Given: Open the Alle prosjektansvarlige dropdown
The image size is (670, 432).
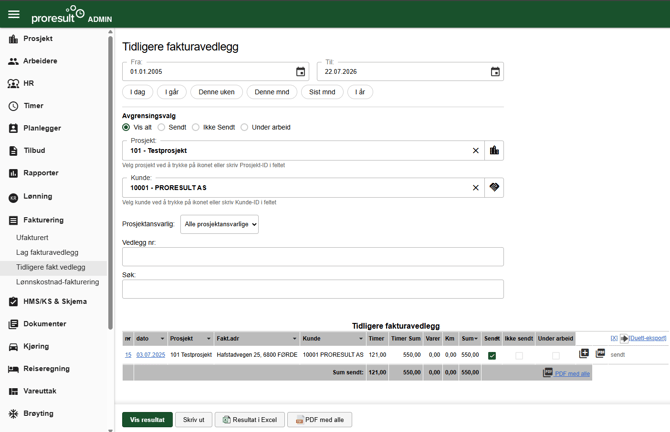Looking at the screenshot, I should (220, 224).
